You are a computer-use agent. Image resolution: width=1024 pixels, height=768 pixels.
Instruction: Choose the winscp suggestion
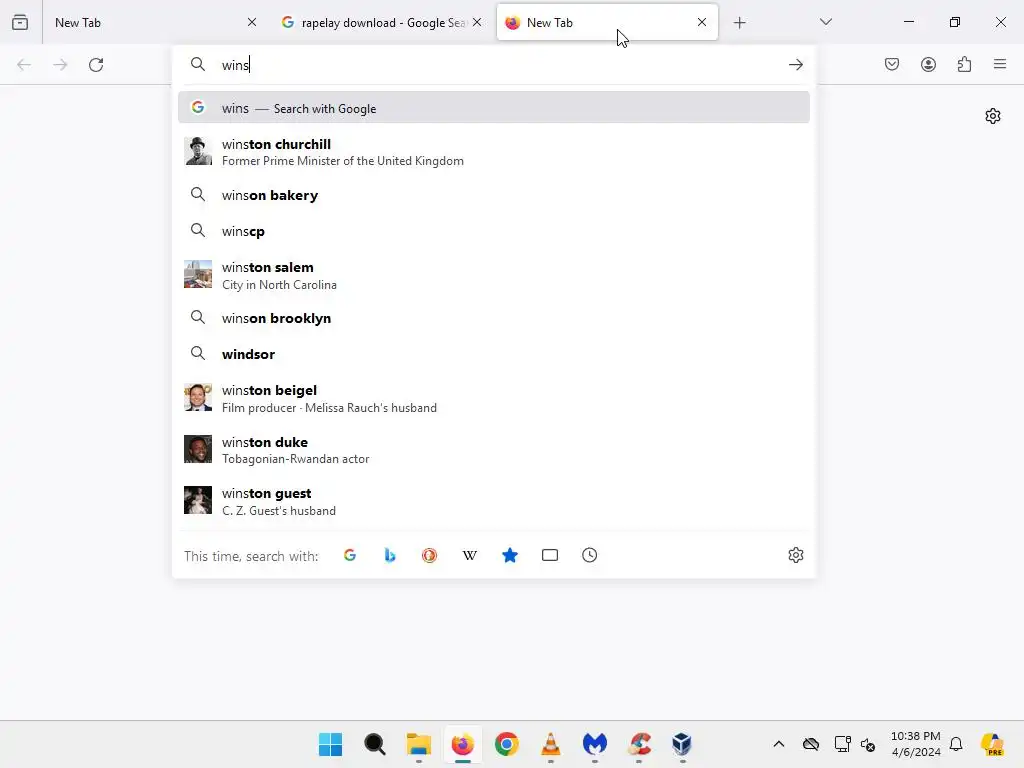click(x=494, y=231)
